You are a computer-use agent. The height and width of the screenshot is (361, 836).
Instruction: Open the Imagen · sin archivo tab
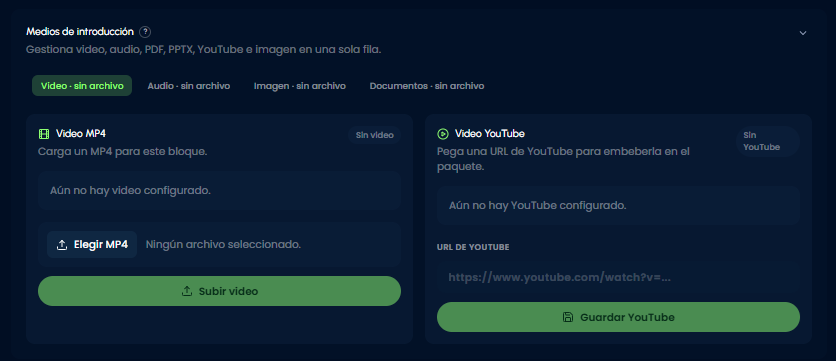(300, 86)
